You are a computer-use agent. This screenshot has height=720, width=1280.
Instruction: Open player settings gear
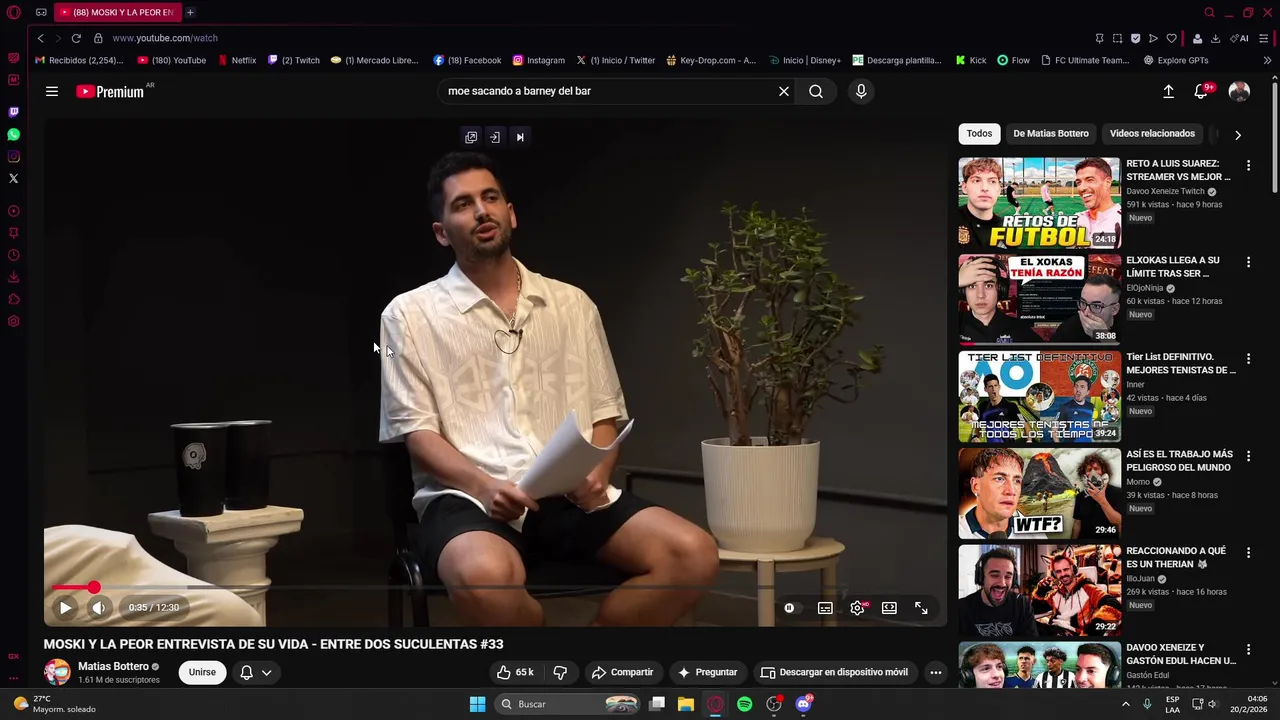[857, 607]
